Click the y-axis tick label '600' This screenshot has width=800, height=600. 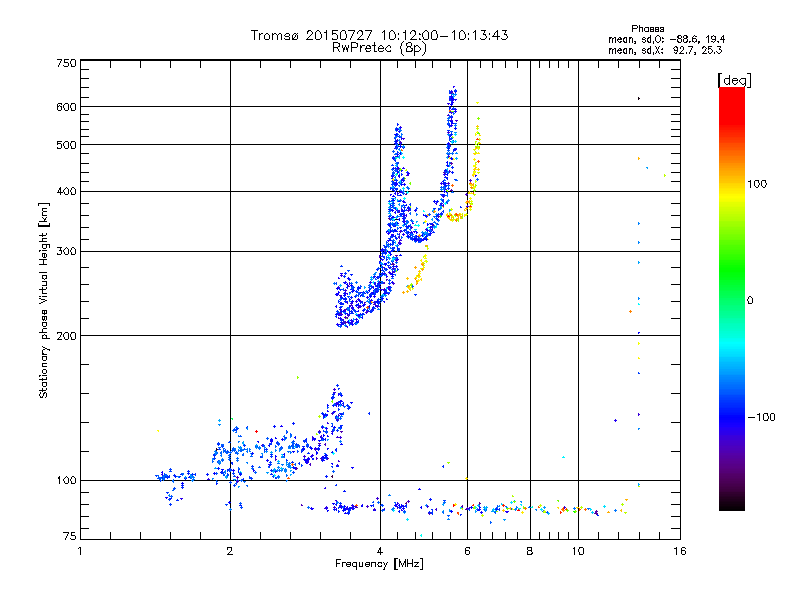pos(66,107)
